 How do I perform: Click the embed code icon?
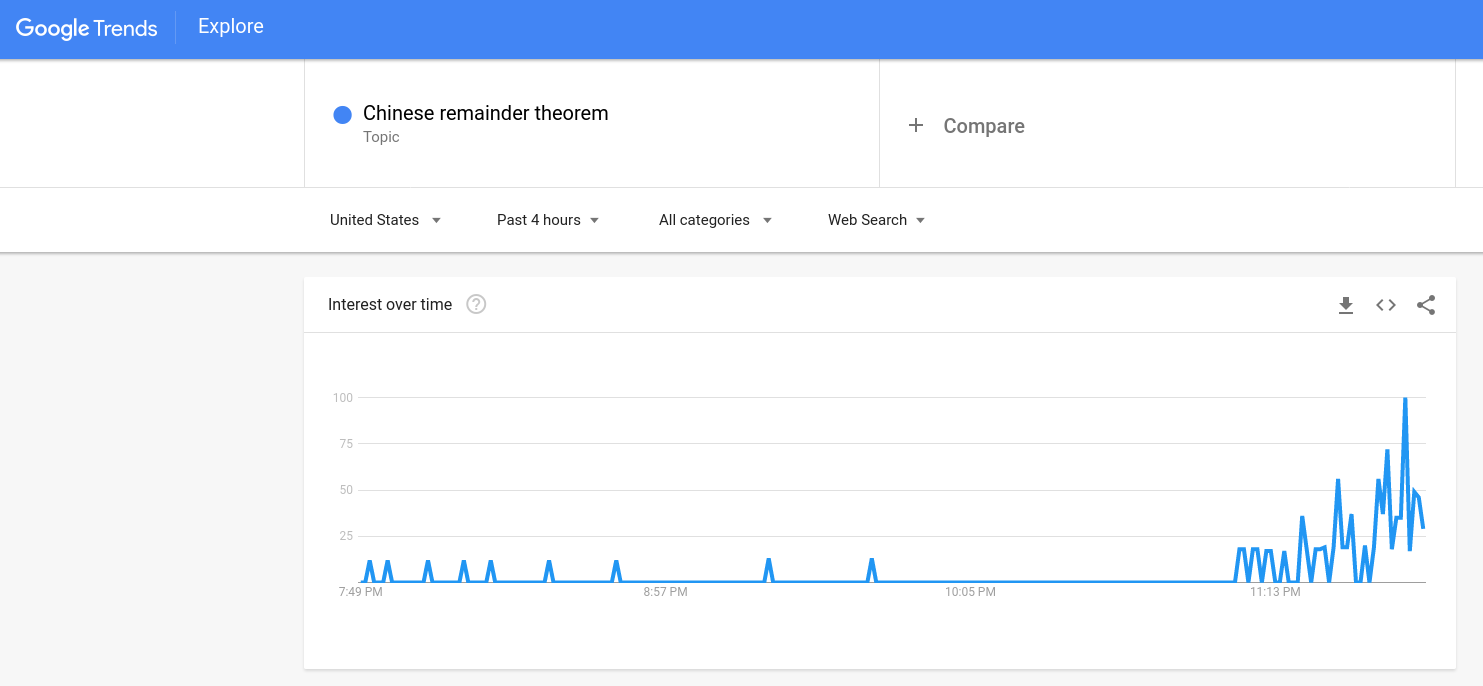pyautogui.click(x=1386, y=305)
